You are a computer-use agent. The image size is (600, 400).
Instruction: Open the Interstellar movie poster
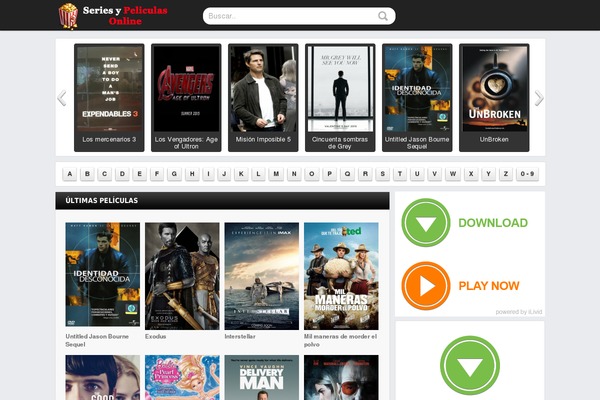pyautogui.click(x=262, y=276)
